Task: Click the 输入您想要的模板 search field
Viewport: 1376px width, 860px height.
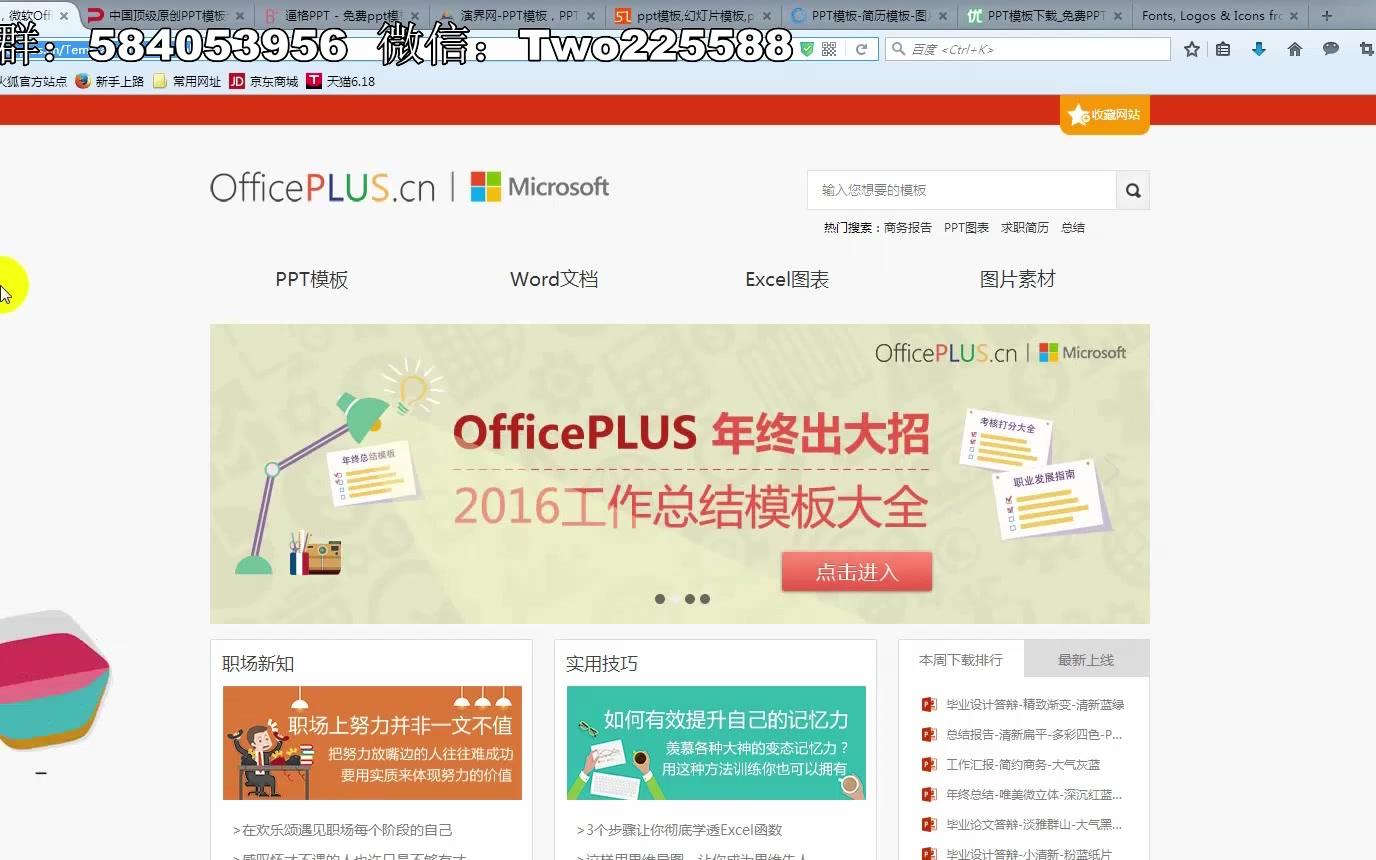Action: pyautogui.click(x=962, y=190)
